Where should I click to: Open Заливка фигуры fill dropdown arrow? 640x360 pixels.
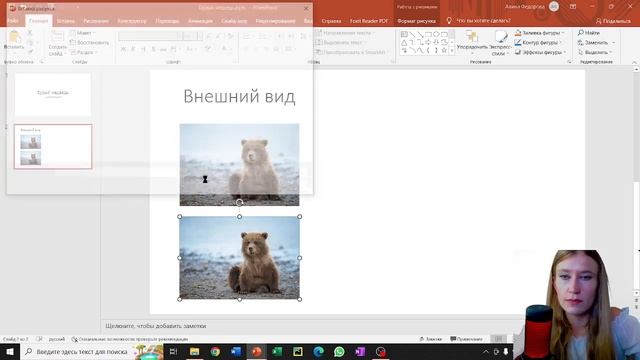pos(563,33)
